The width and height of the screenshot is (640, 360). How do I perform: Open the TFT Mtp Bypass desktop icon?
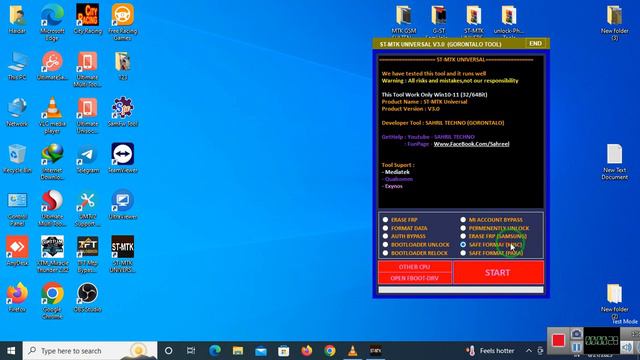(87, 254)
